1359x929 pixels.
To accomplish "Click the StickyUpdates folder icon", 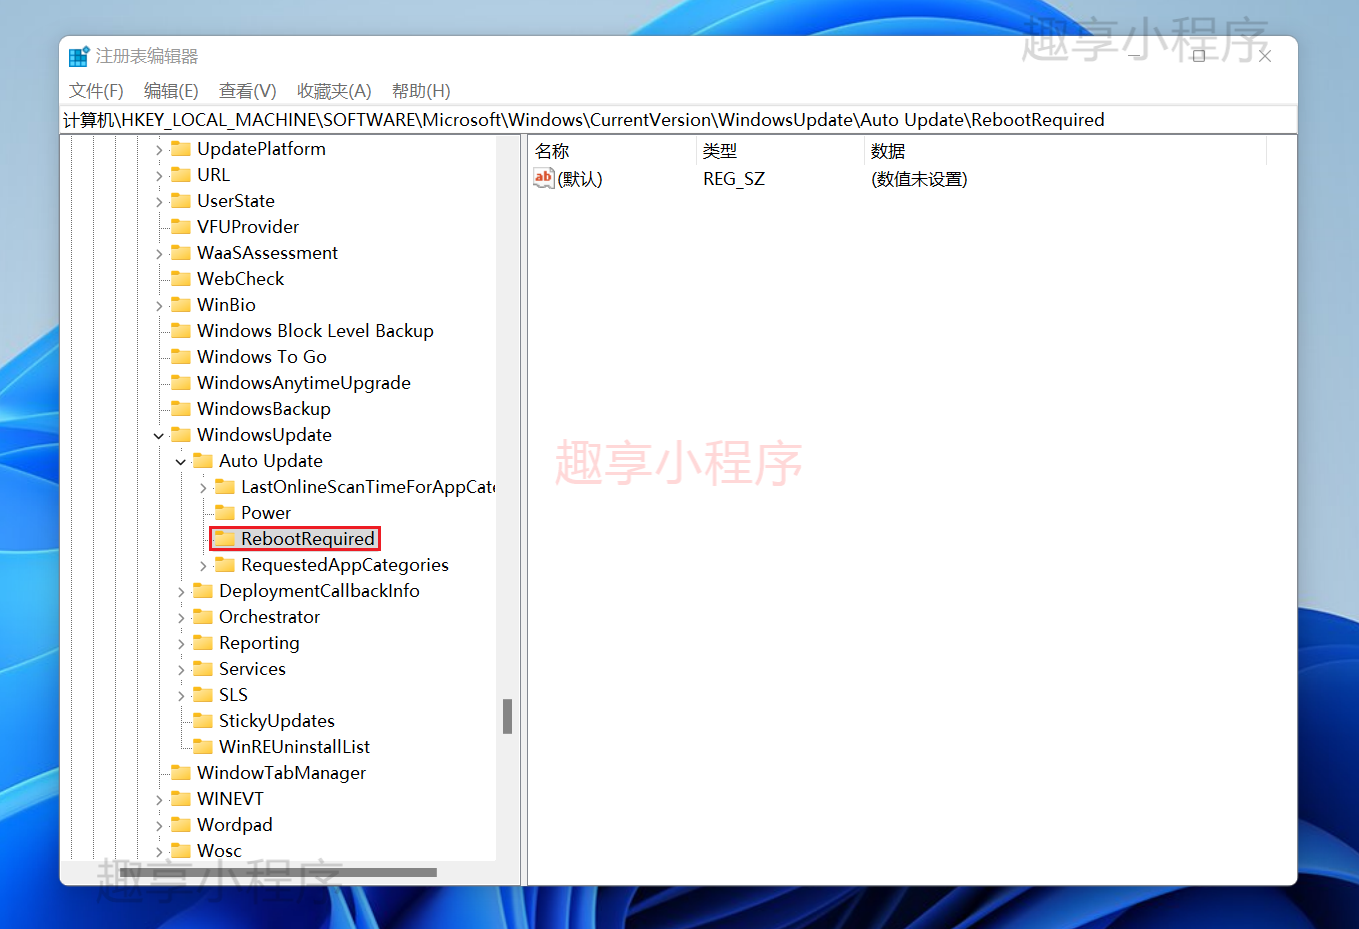I will coord(203,720).
